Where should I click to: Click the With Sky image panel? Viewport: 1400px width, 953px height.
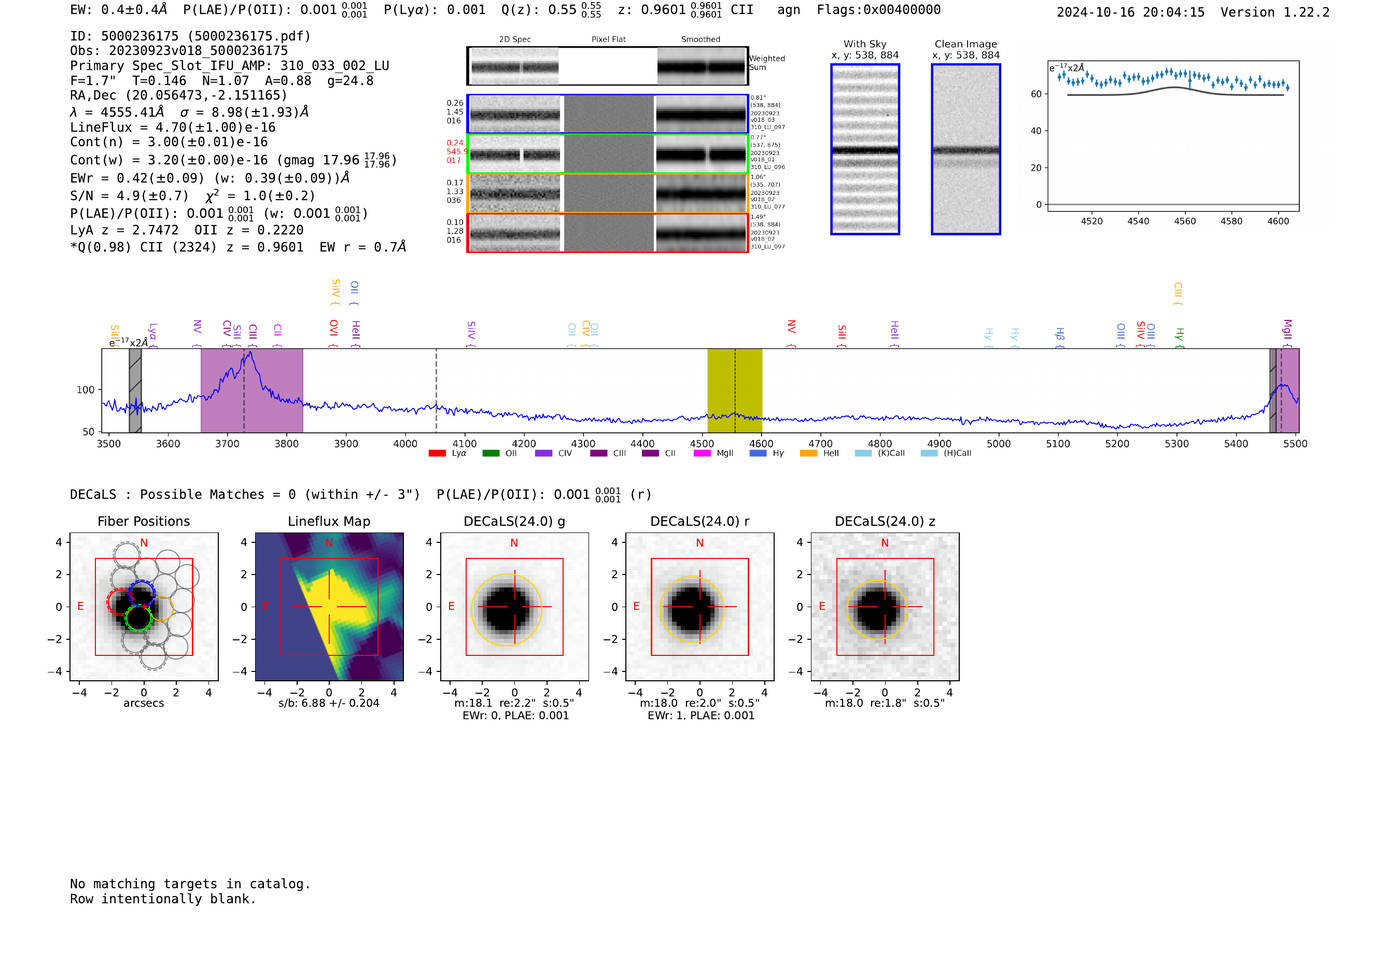coord(865,149)
